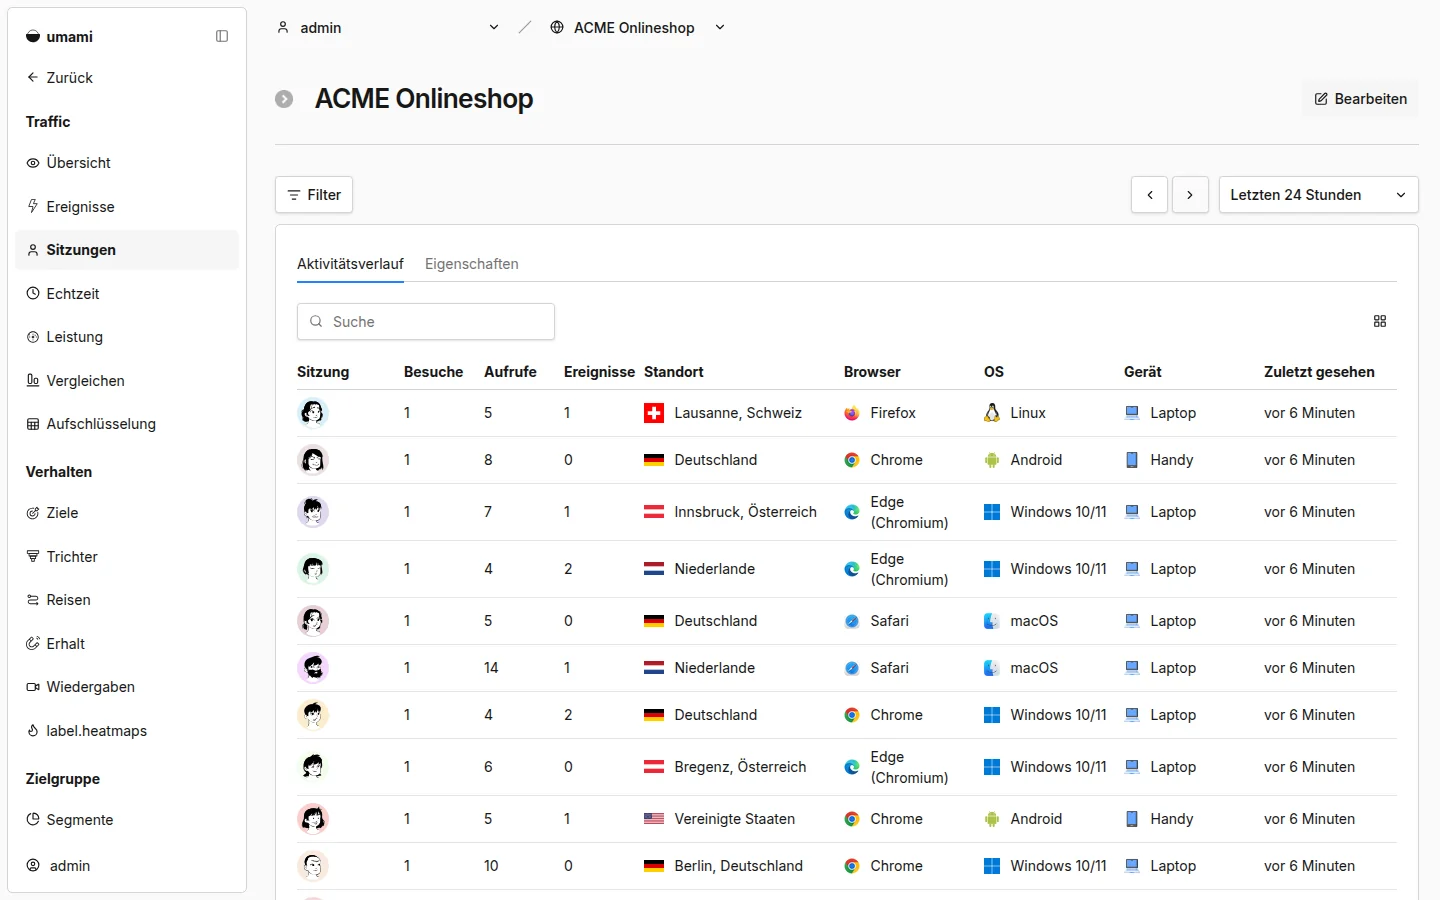
Task: Switch to the Eigenschaften tab
Action: click(472, 264)
